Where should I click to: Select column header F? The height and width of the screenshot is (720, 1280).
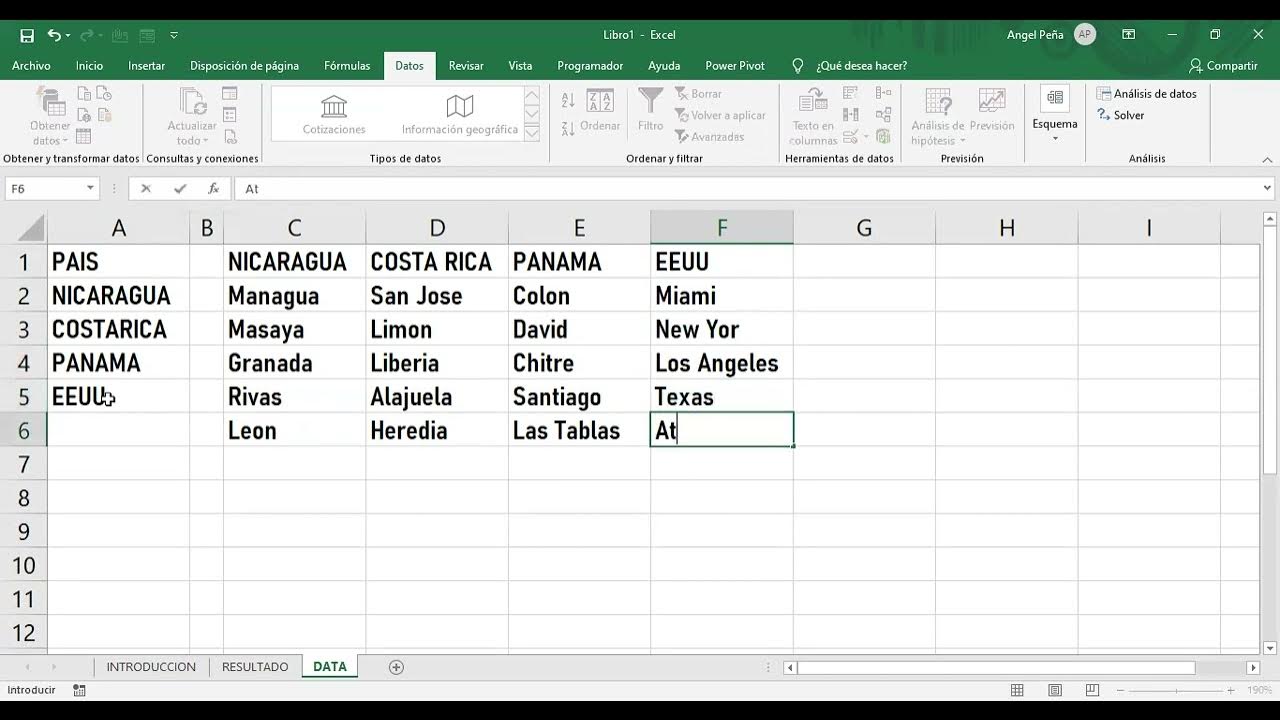pos(722,228)
